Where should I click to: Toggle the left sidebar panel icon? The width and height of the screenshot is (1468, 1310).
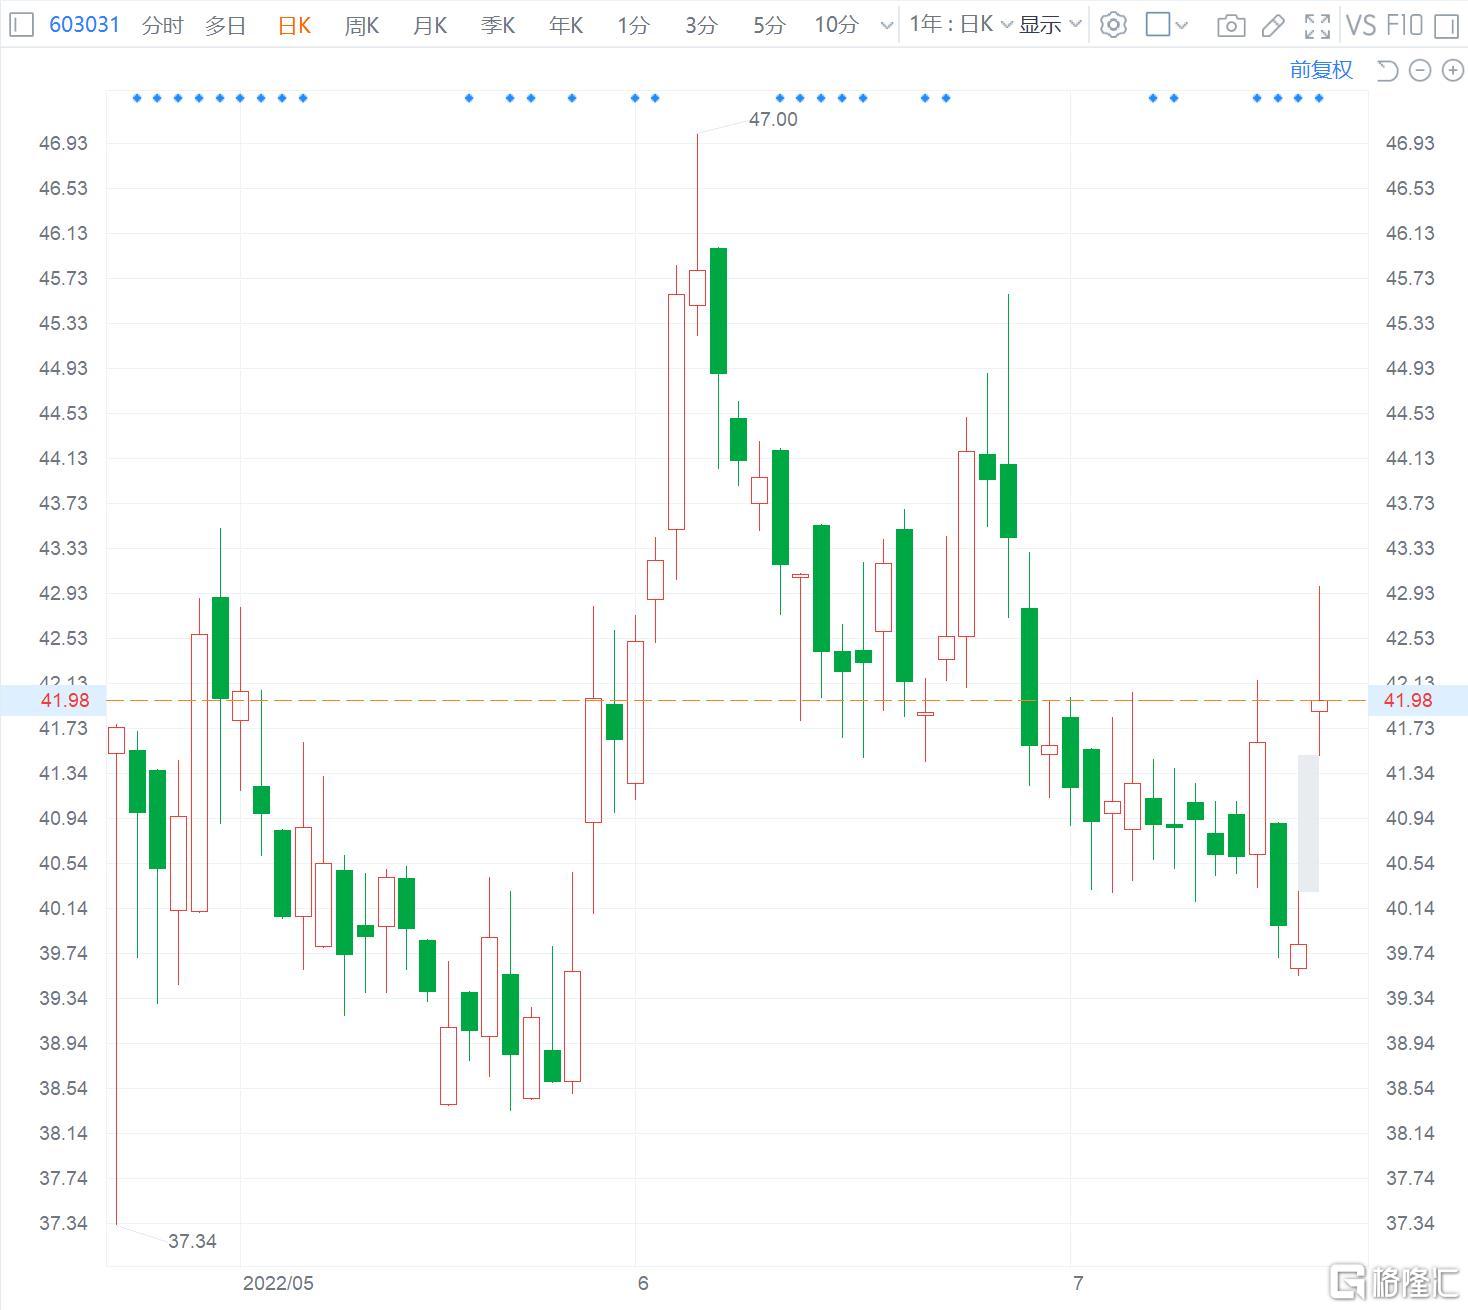[21, 25]
